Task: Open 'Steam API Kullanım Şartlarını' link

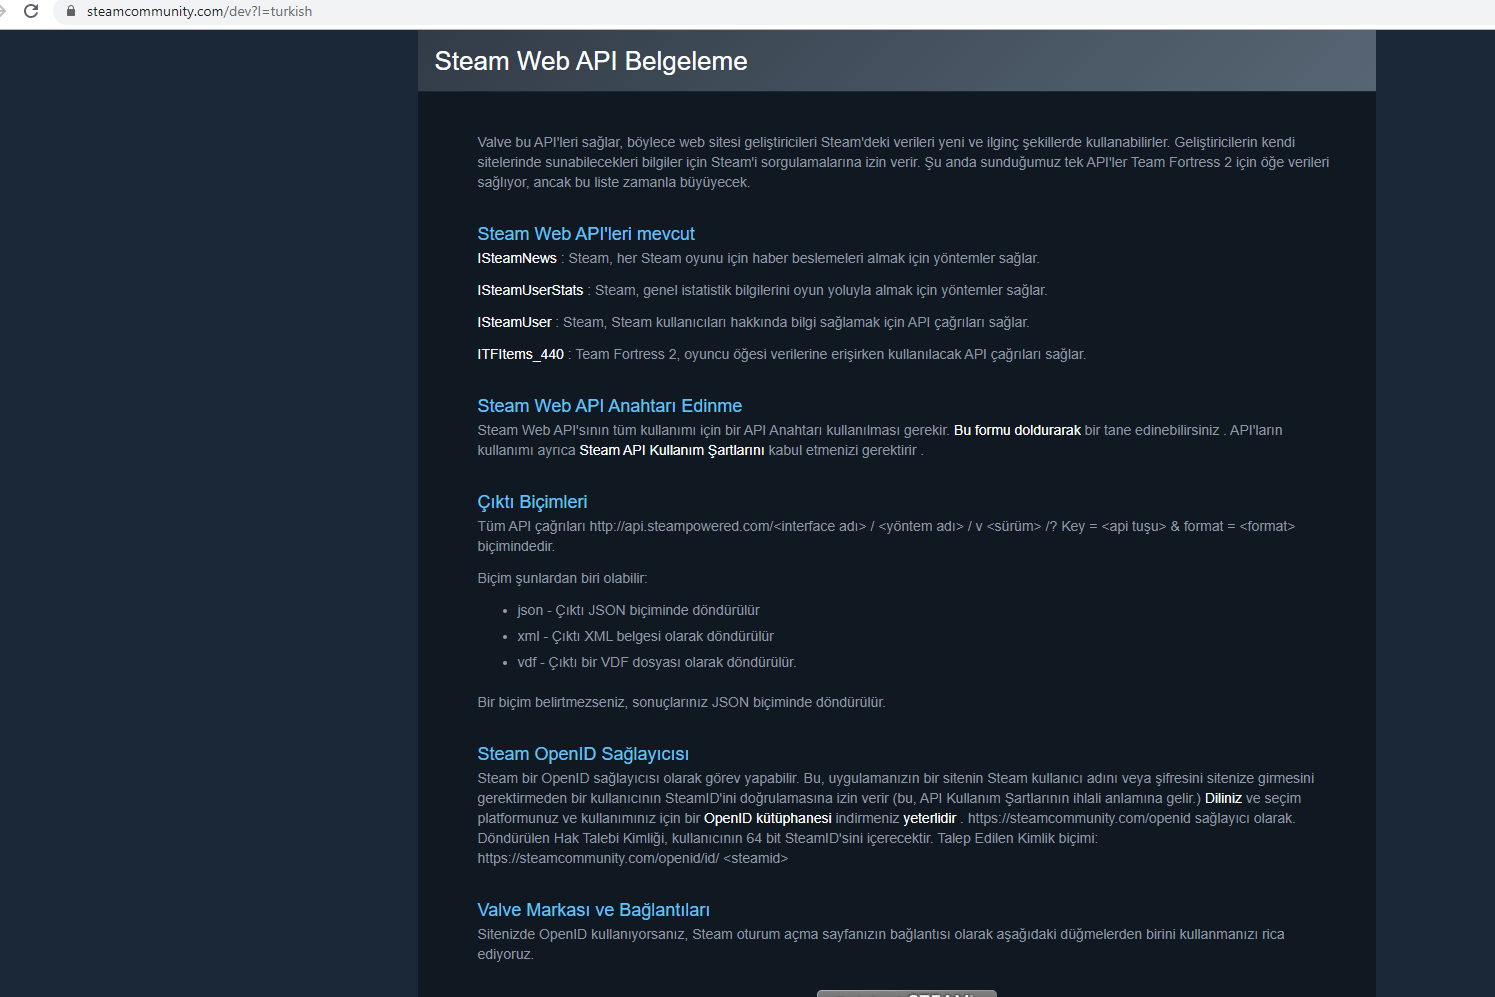Action: [672, 450]
